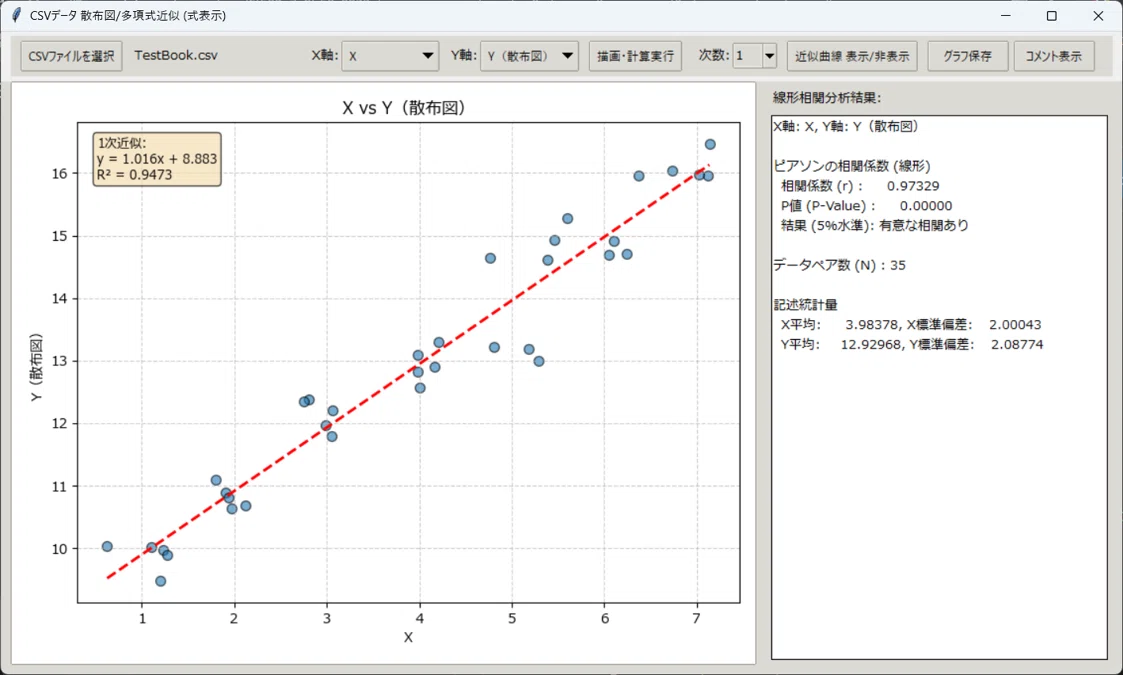Click the 1次近似 equation legend box

click(x=157, y=159)
